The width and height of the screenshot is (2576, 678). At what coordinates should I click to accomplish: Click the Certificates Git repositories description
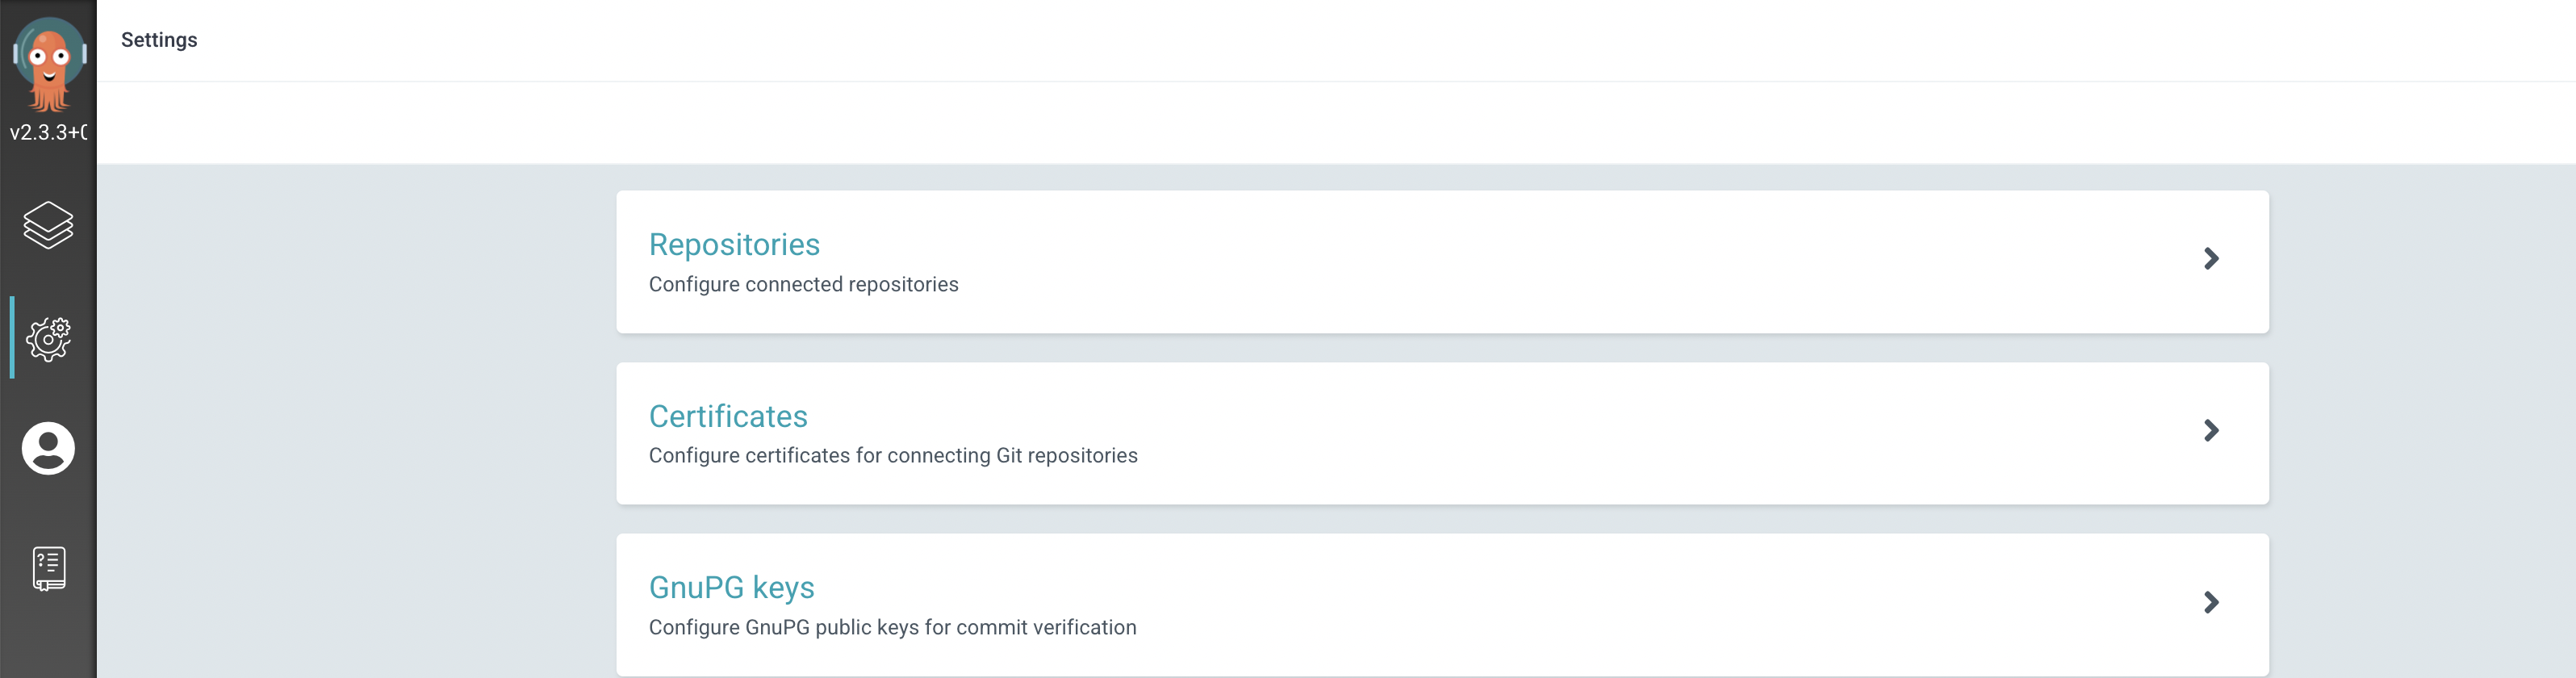coord(893,456)
